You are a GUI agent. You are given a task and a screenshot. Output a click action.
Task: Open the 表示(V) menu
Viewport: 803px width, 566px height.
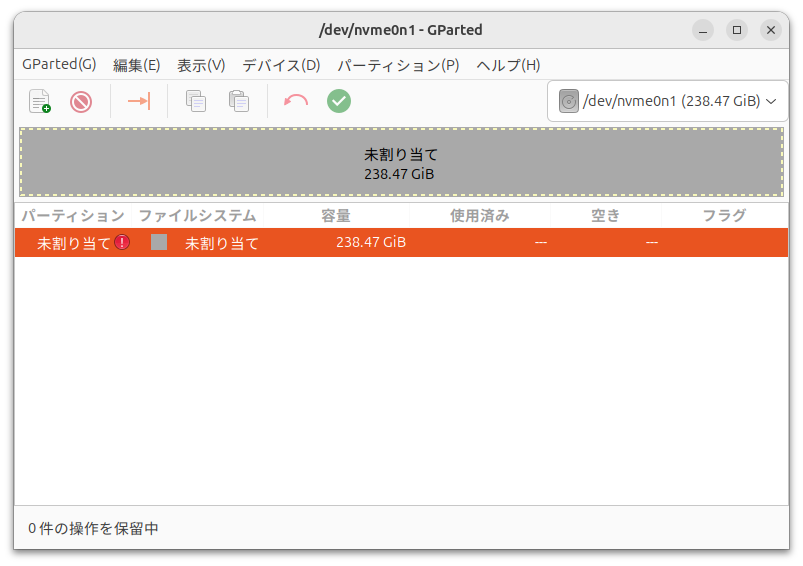click(201, 65)
